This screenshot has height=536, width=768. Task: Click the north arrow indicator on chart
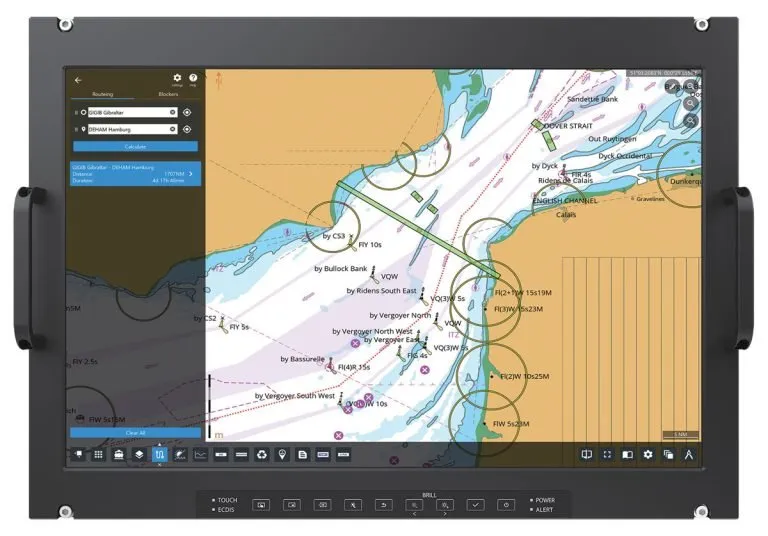point(219,81)
